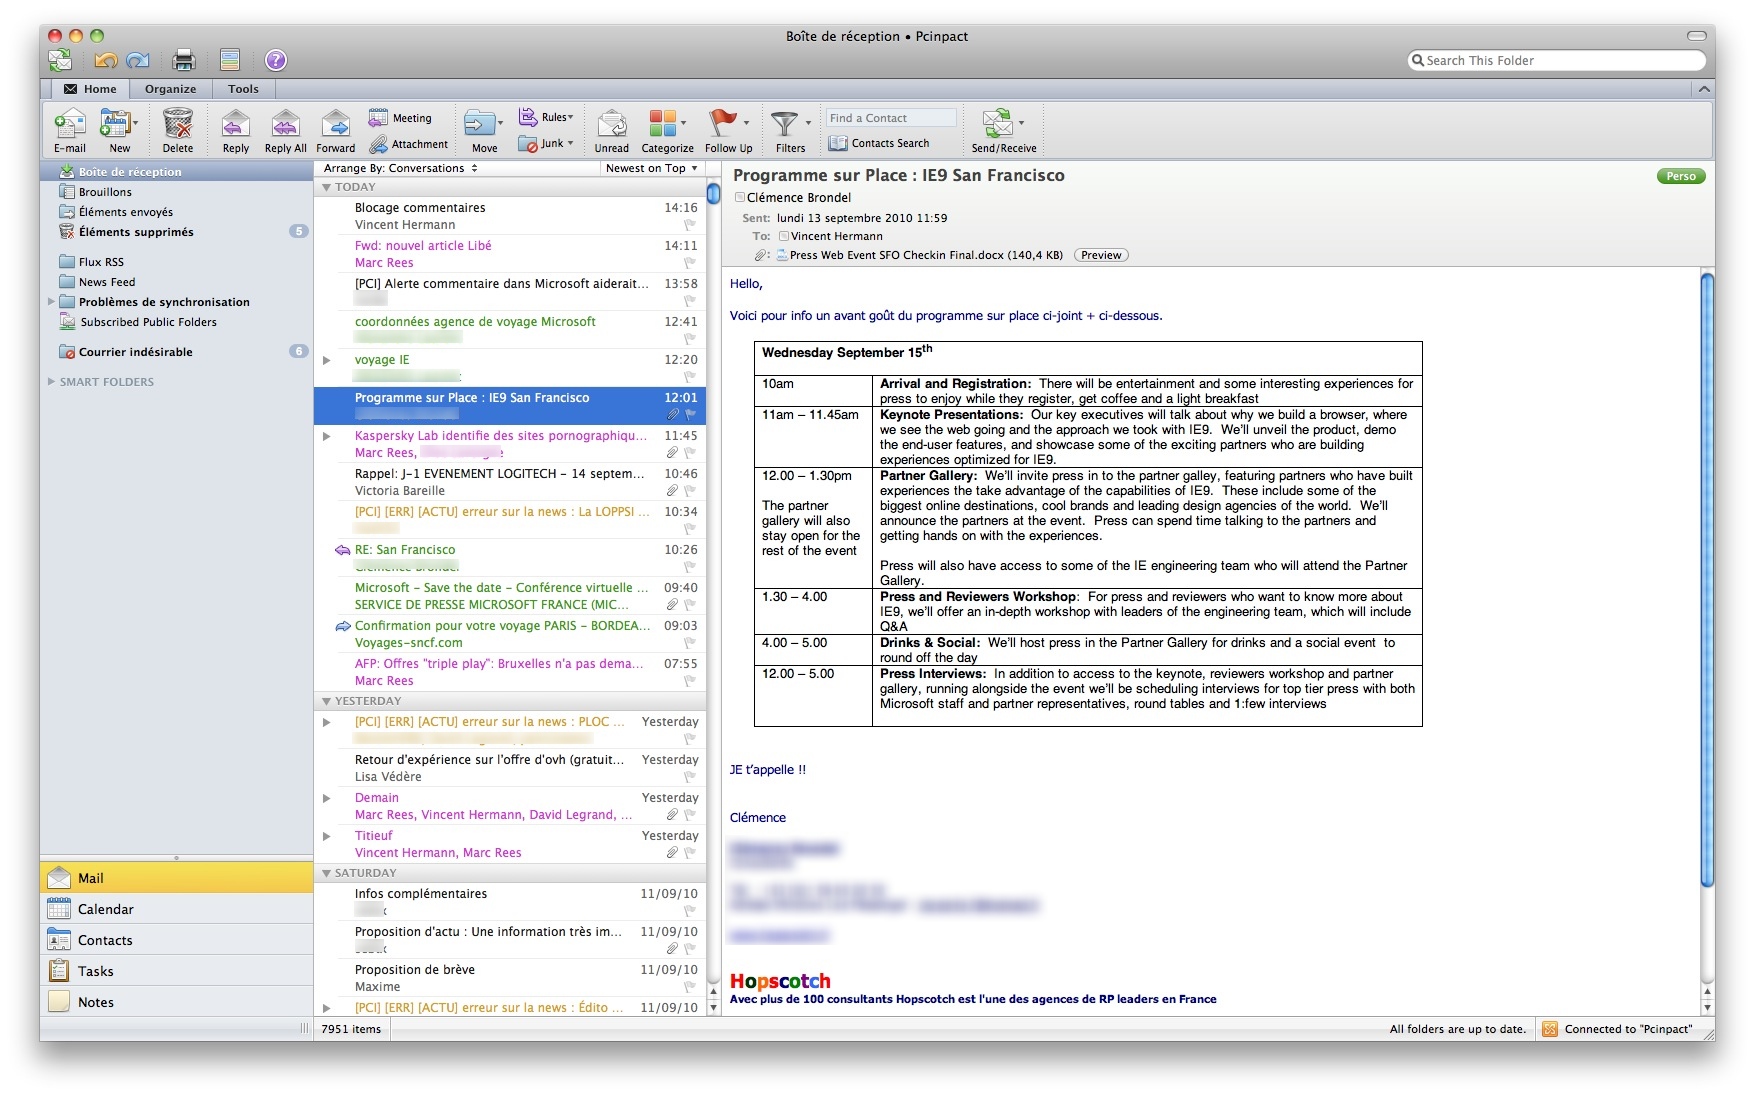Toggle flag on Infos complémentaires message
The image size is (1755, 1096).
[690, 911]
